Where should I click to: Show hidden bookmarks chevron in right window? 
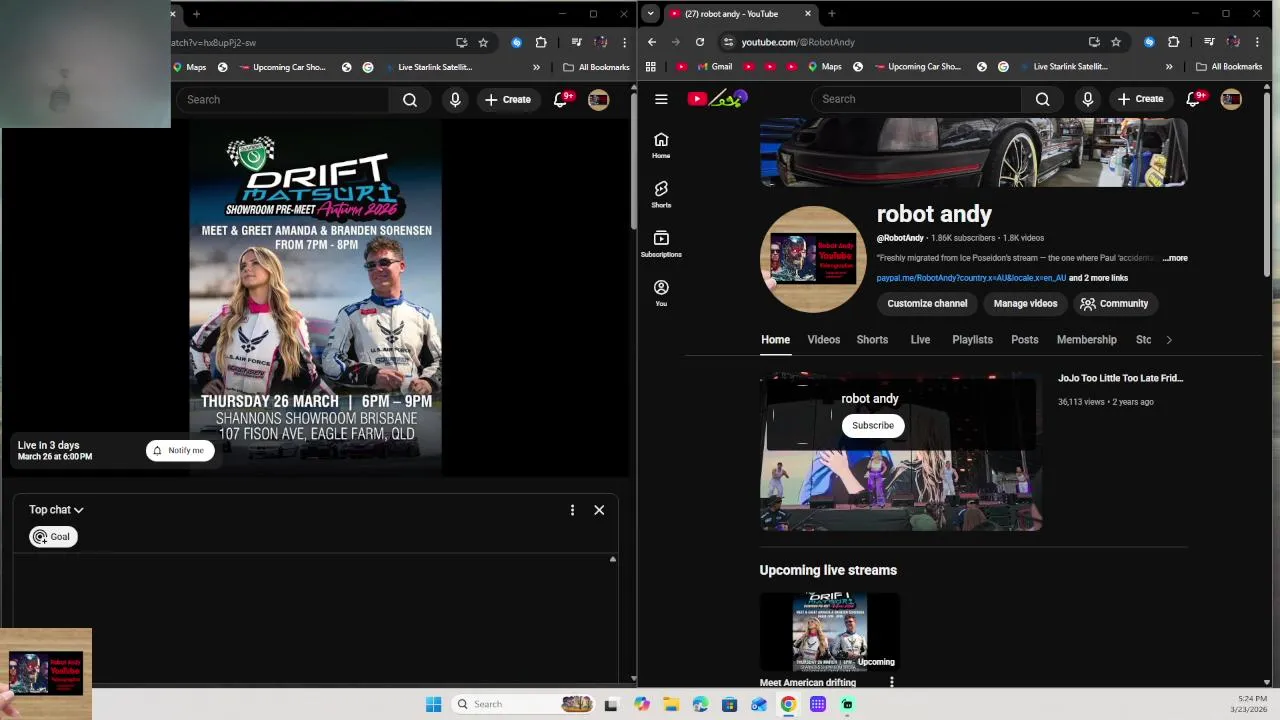(x=1169, y=67)
